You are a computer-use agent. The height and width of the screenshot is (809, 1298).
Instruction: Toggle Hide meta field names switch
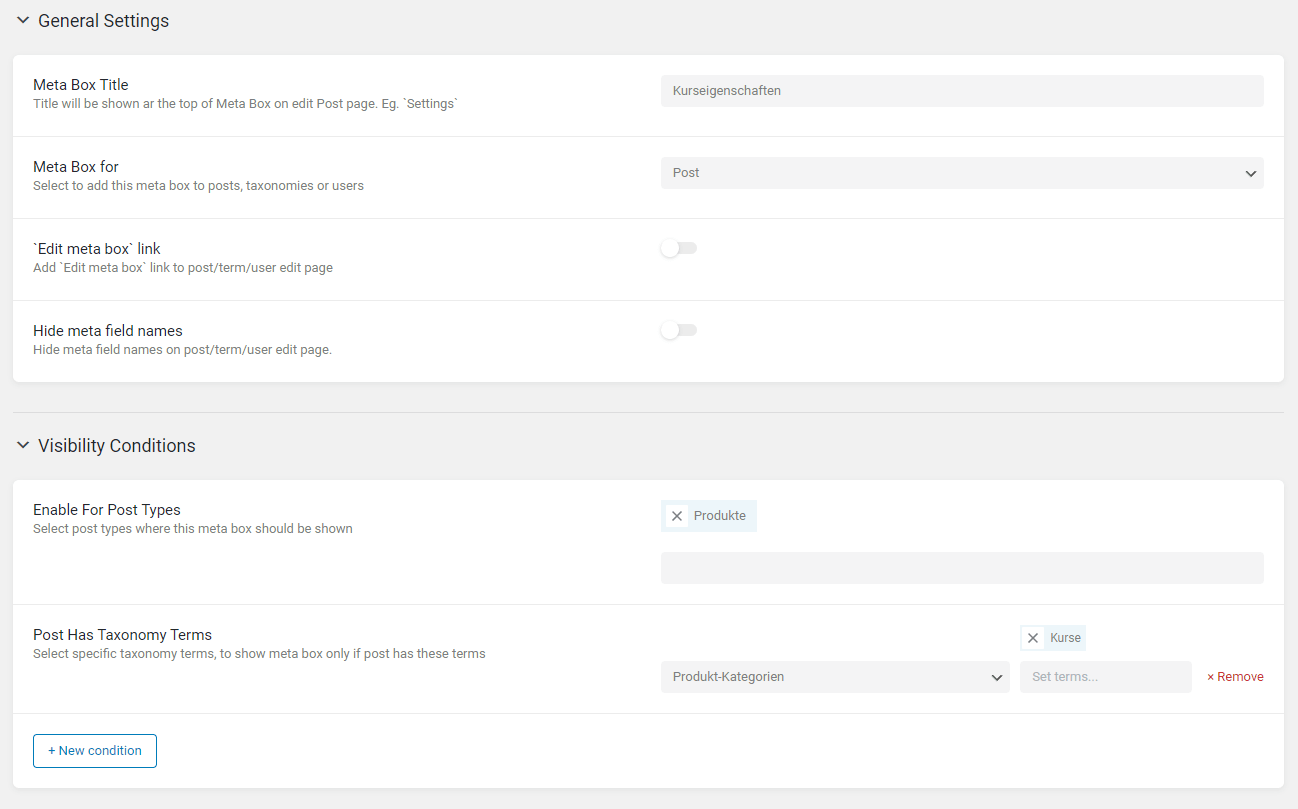[678, 331]
